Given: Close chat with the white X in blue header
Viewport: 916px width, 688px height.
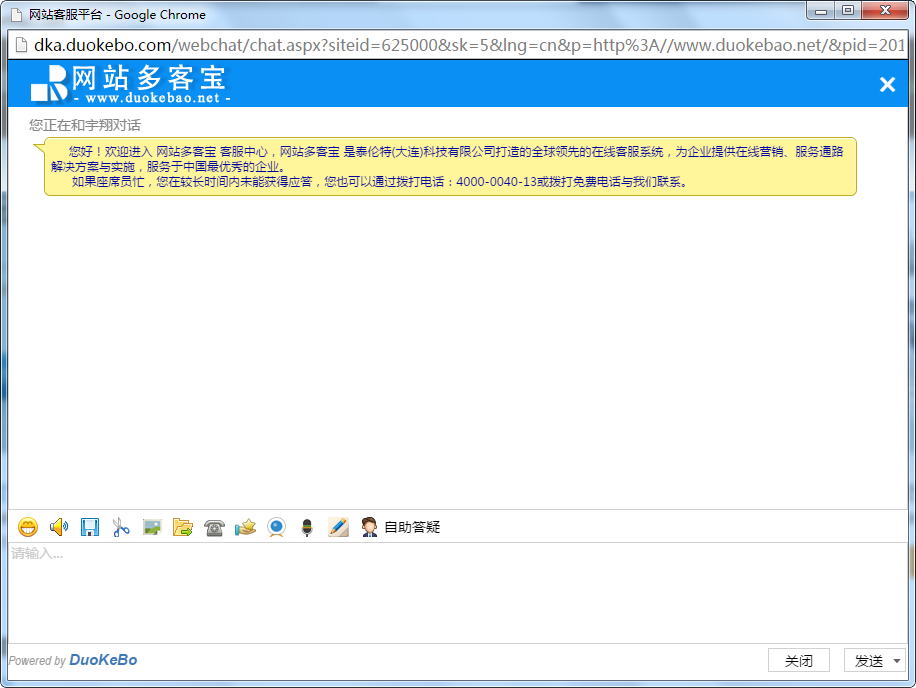Looking at the screenshot, I should (887, 85).
